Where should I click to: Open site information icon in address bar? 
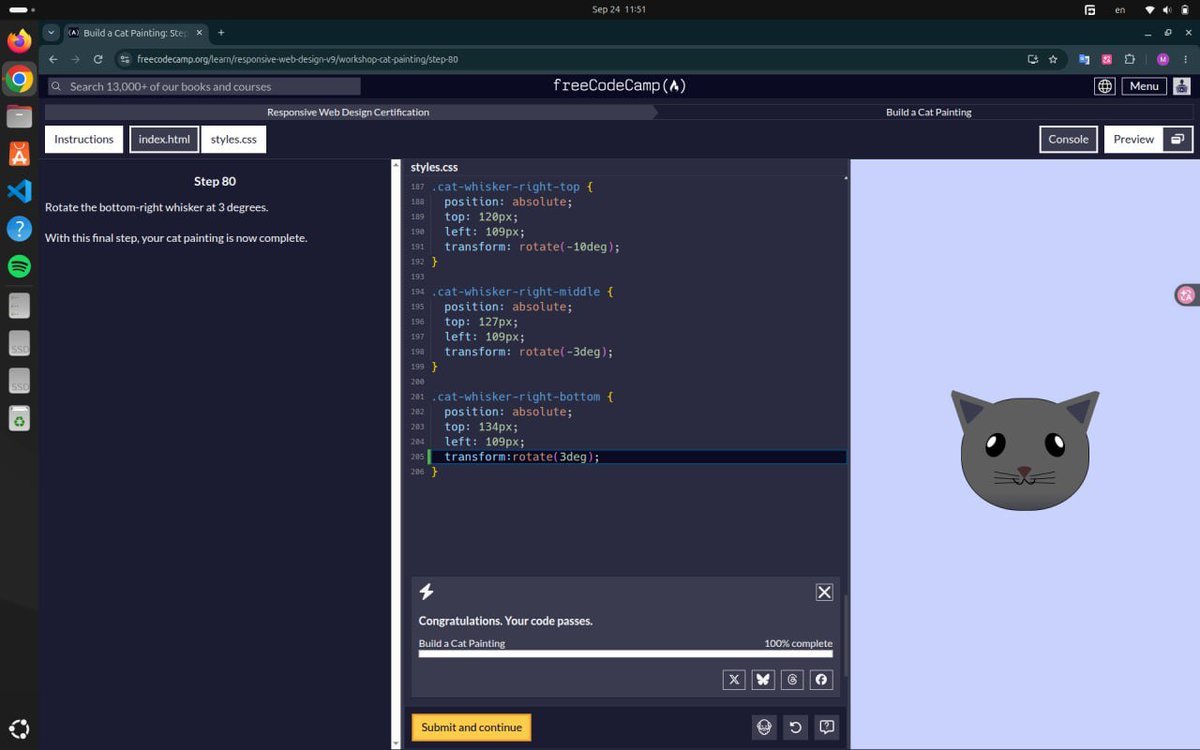pyautogui.click(x=125, y=59)
